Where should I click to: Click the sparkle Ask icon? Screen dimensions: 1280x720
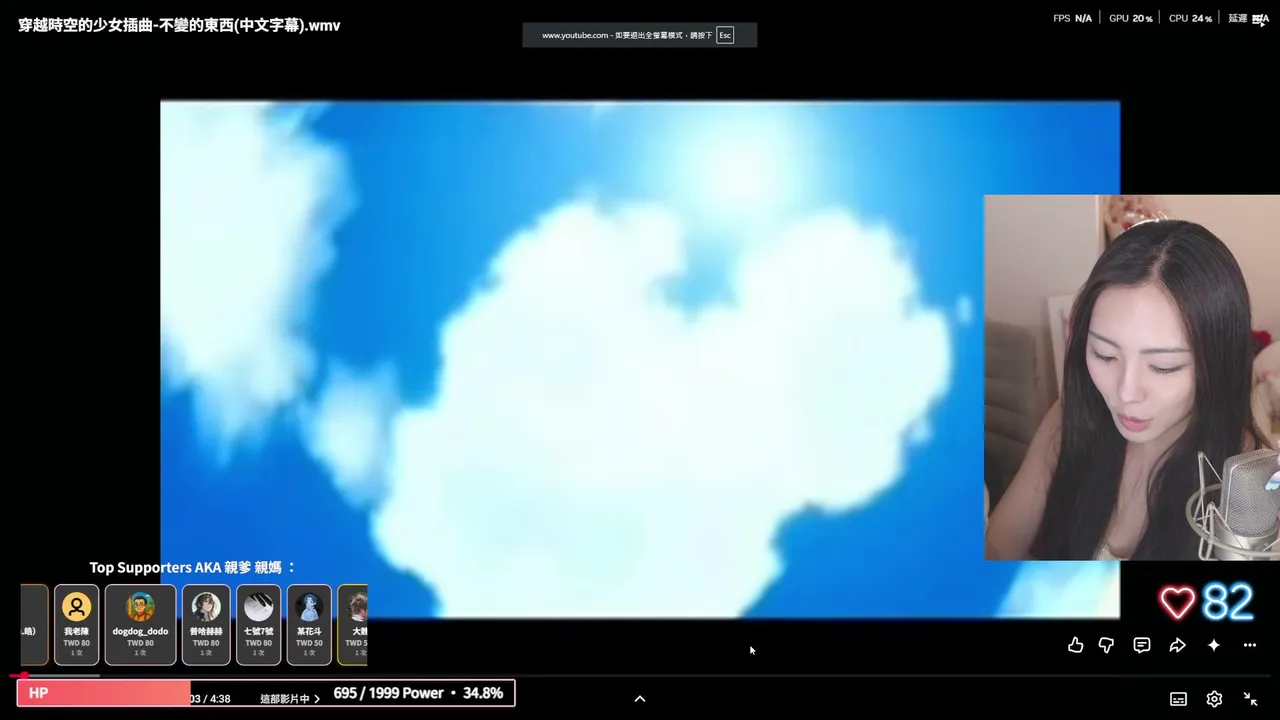click(x=1214, y=645)
